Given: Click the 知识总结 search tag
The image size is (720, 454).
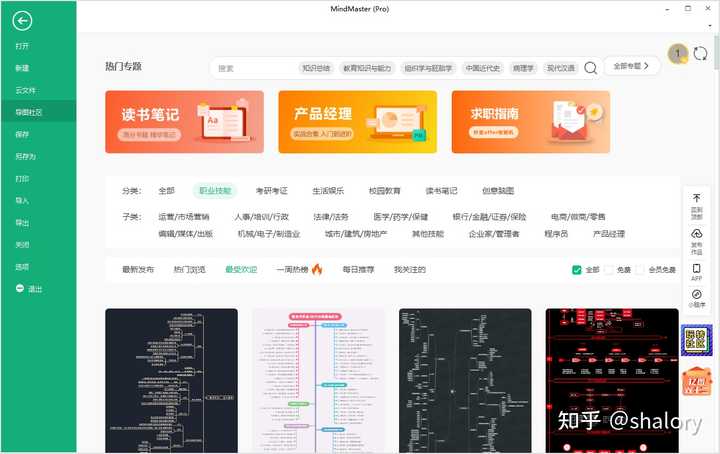Looking at the screenshot, I should click(x=316, y=68).
